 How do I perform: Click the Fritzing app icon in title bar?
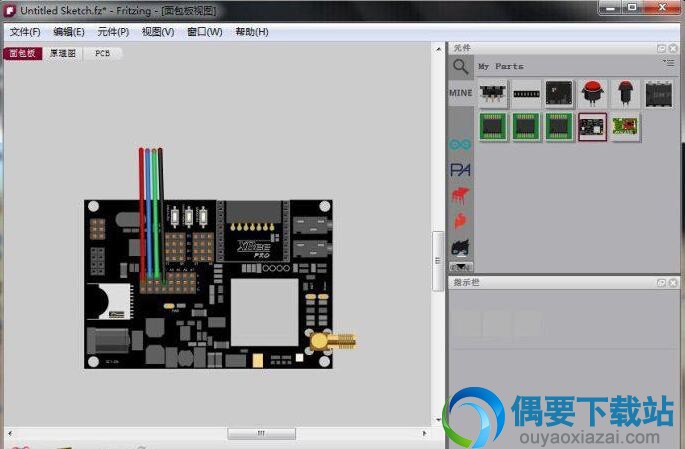pos(10,11)
